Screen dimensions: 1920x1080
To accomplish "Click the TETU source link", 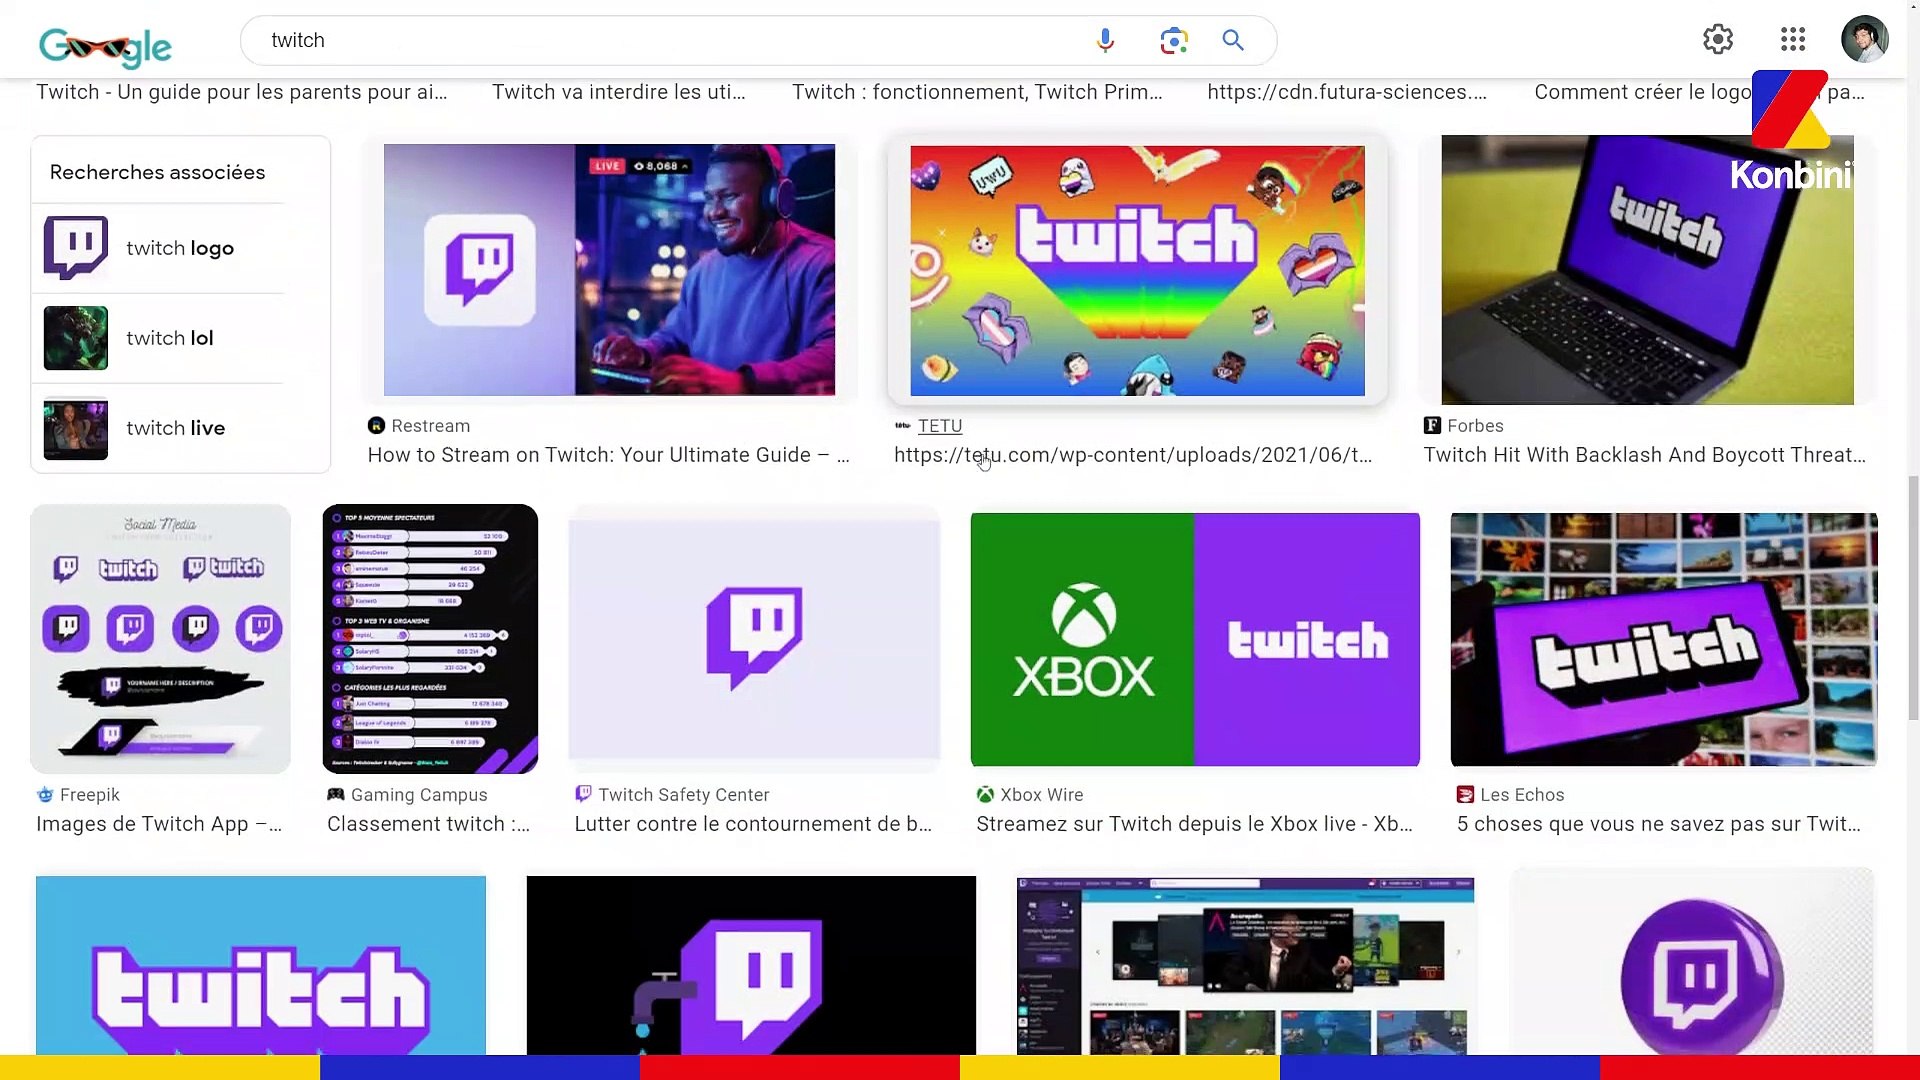I will (x=940, y=426).
